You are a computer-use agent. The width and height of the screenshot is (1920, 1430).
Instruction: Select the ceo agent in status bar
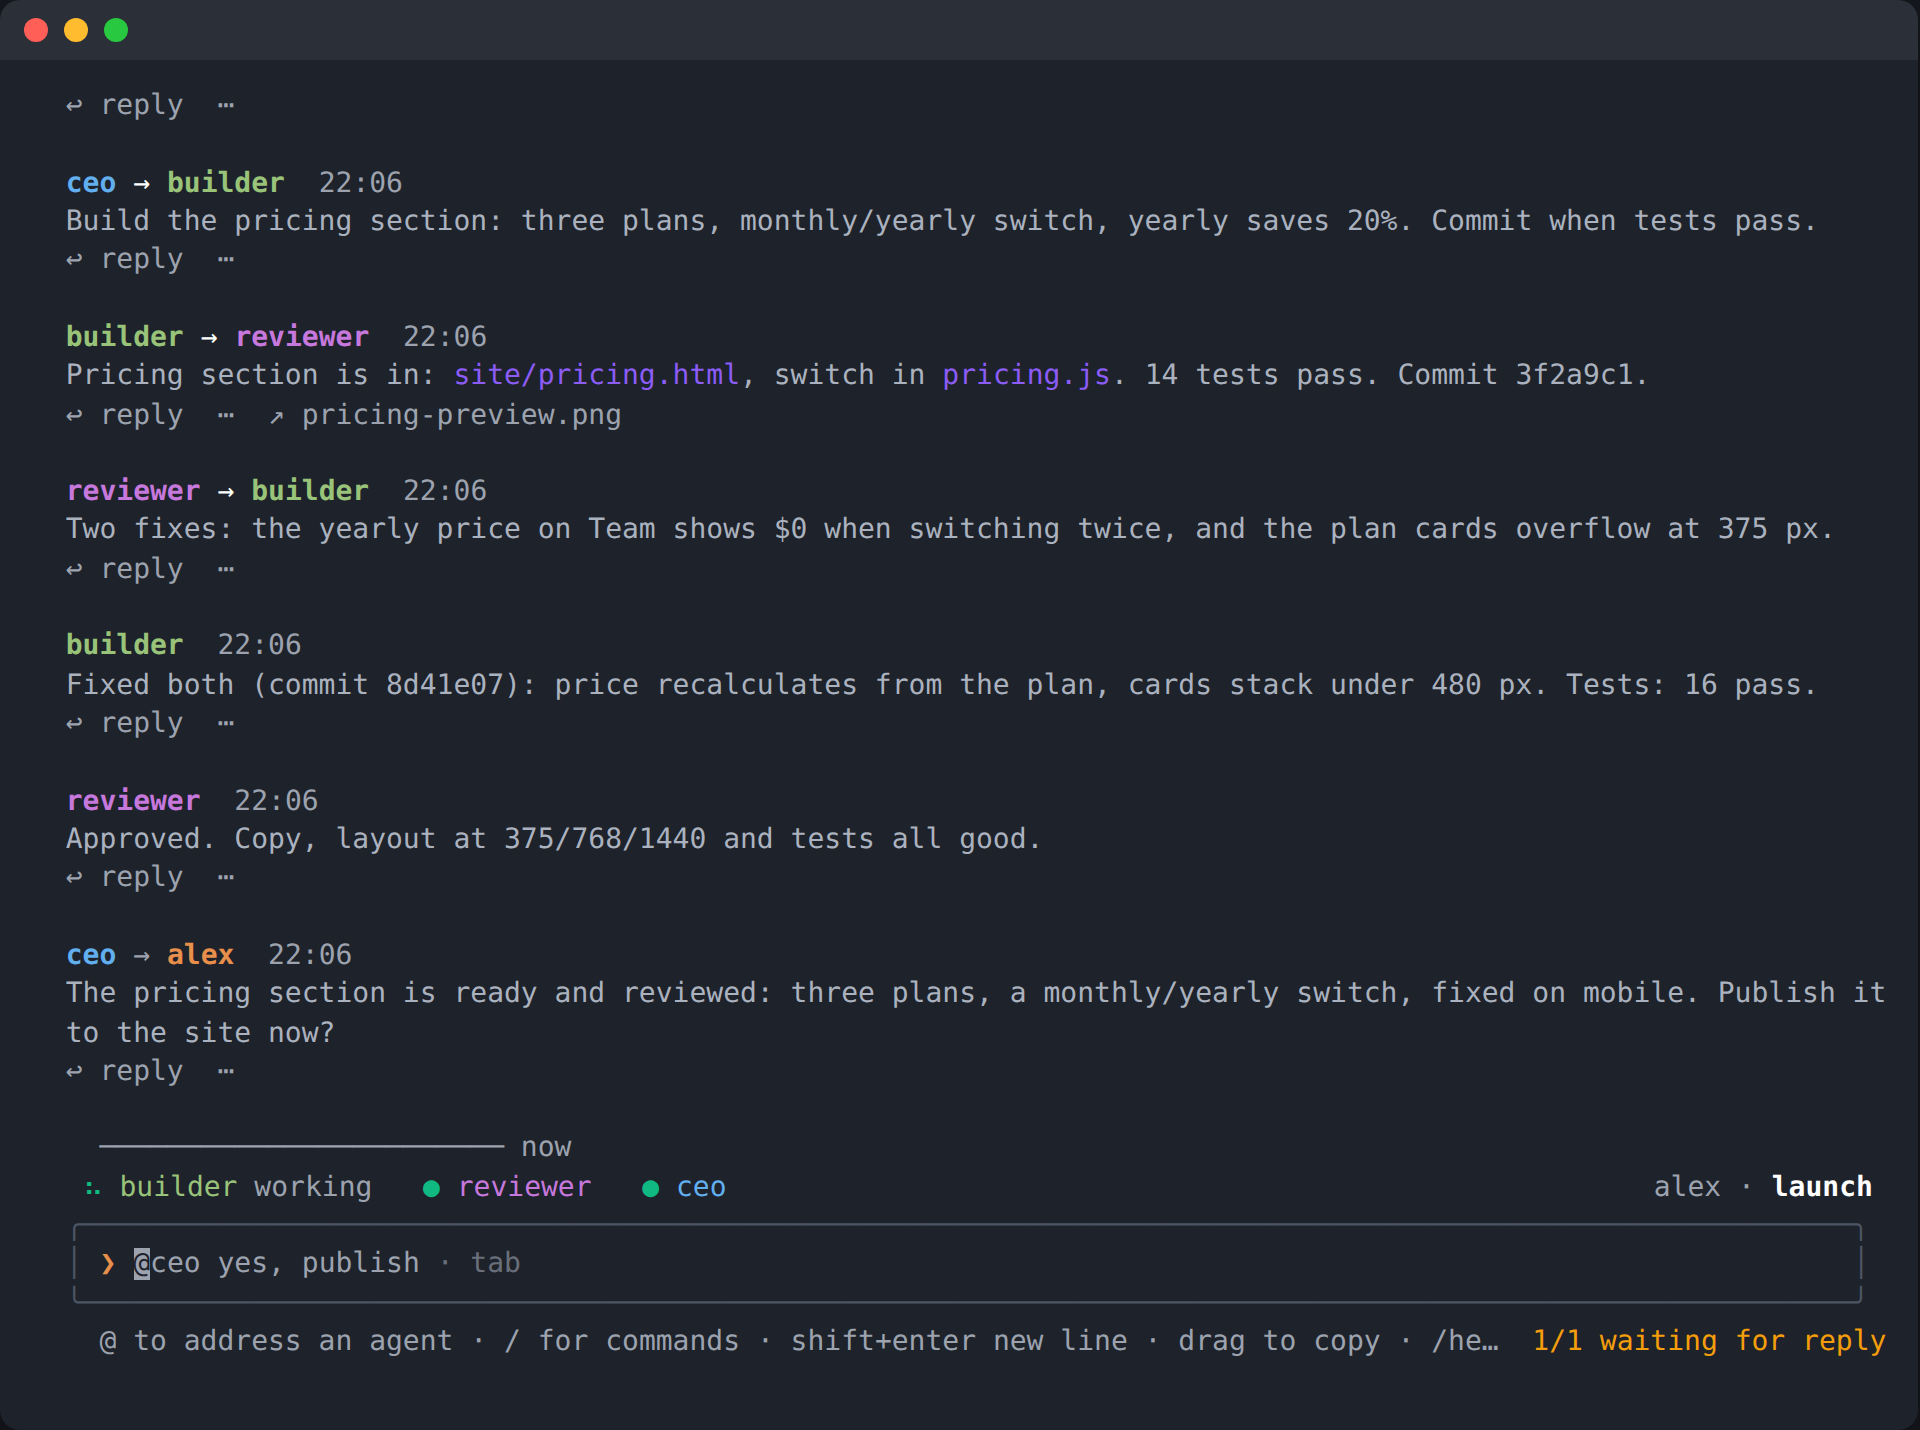(701, 1187)
